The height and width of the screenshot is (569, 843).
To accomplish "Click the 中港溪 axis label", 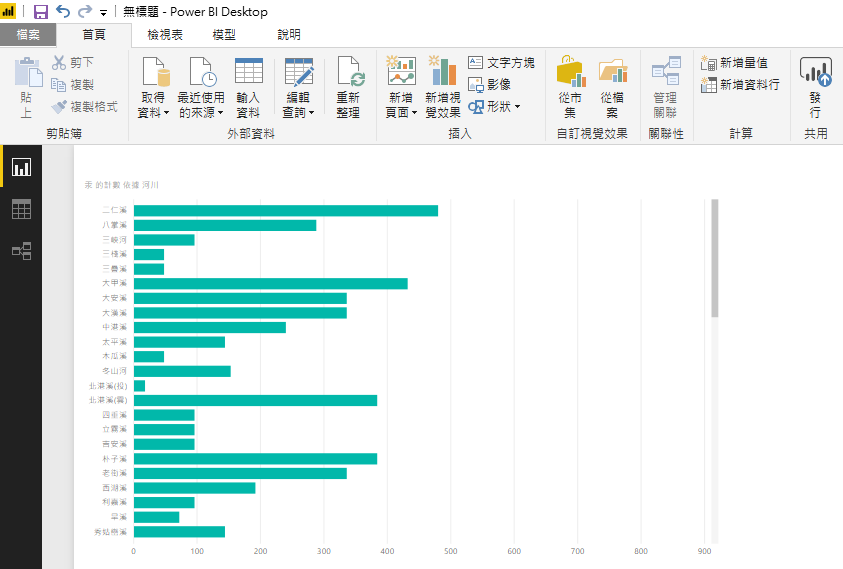I will pos(115,327).
